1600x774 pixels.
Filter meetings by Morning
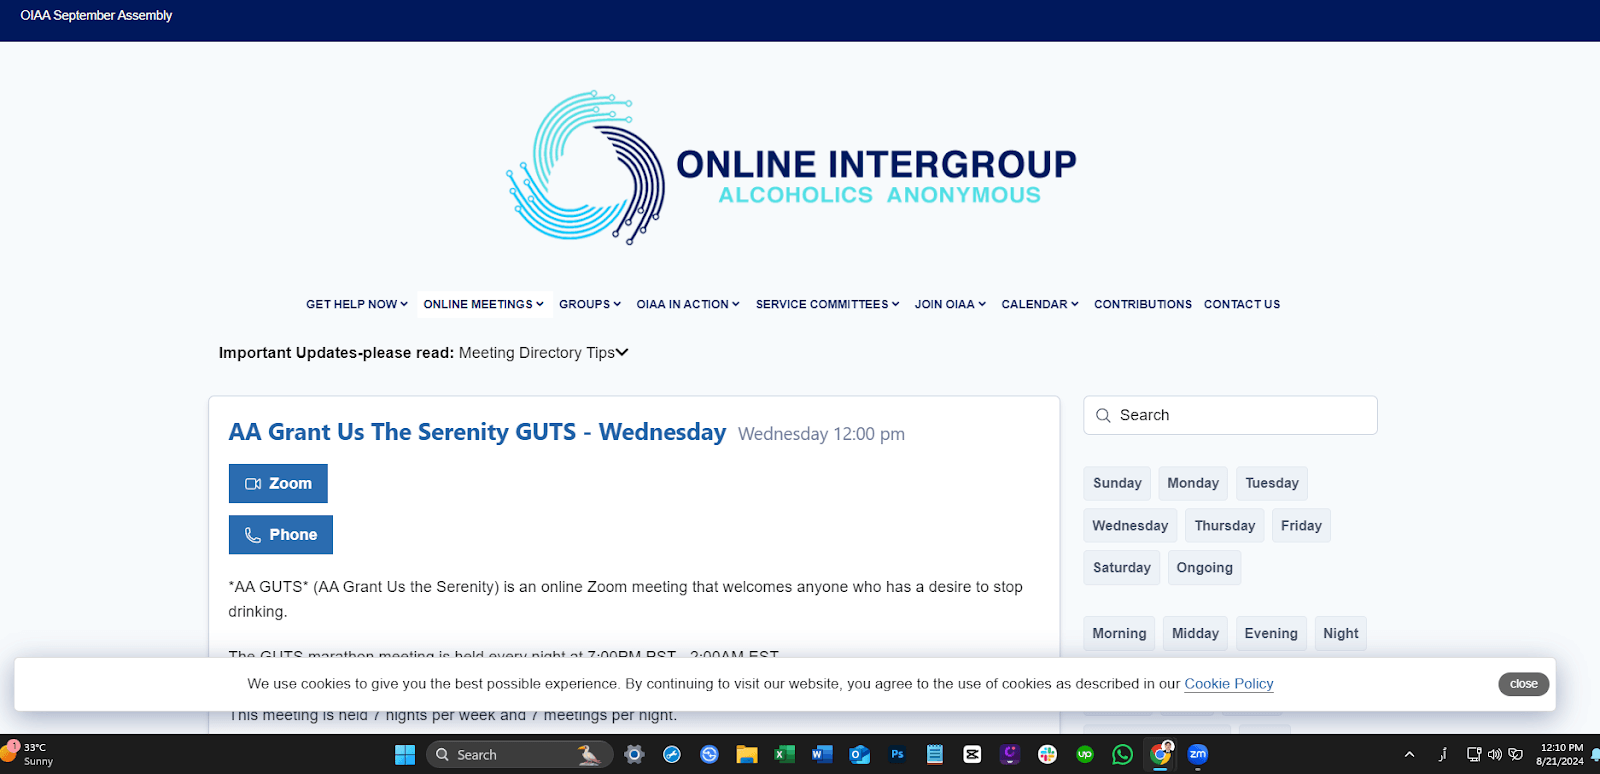tap(1119, 634)
